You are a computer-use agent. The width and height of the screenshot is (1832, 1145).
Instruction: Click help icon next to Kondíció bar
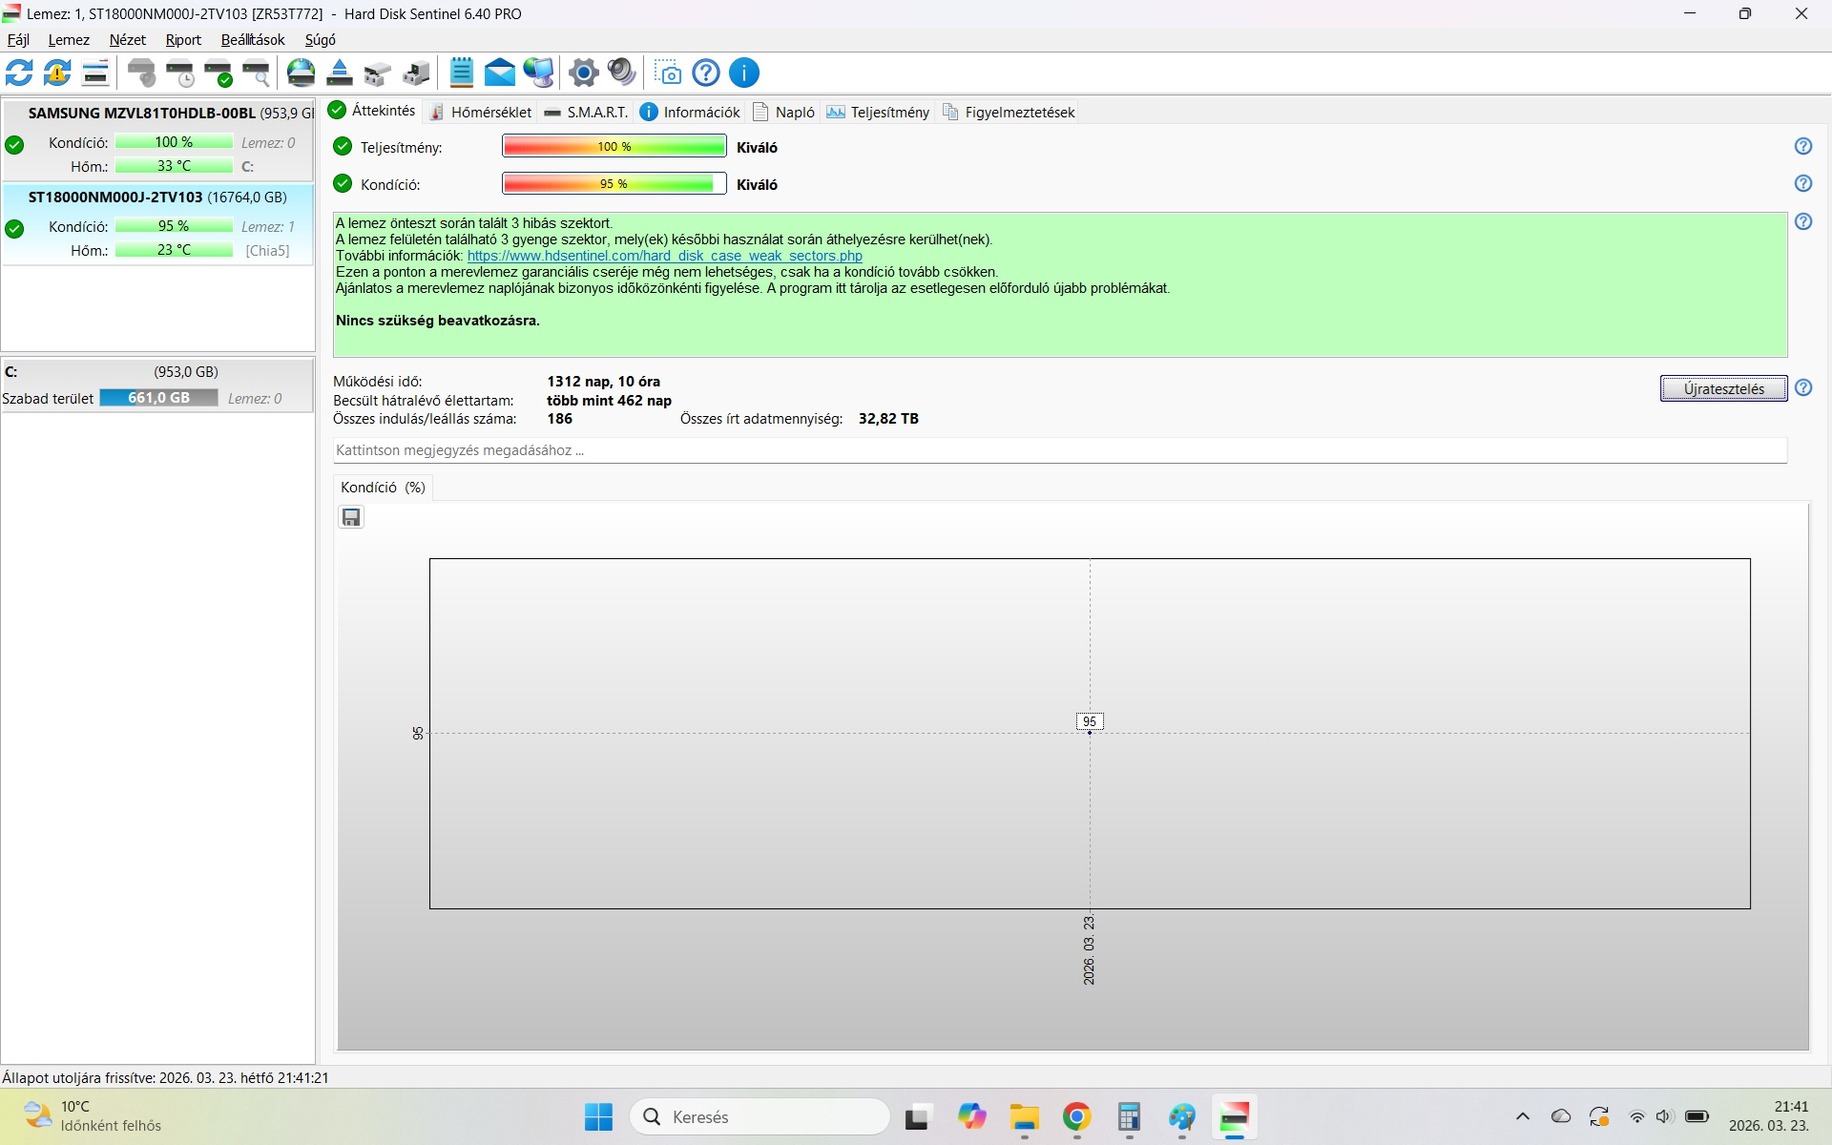(x=1803, y=184)
